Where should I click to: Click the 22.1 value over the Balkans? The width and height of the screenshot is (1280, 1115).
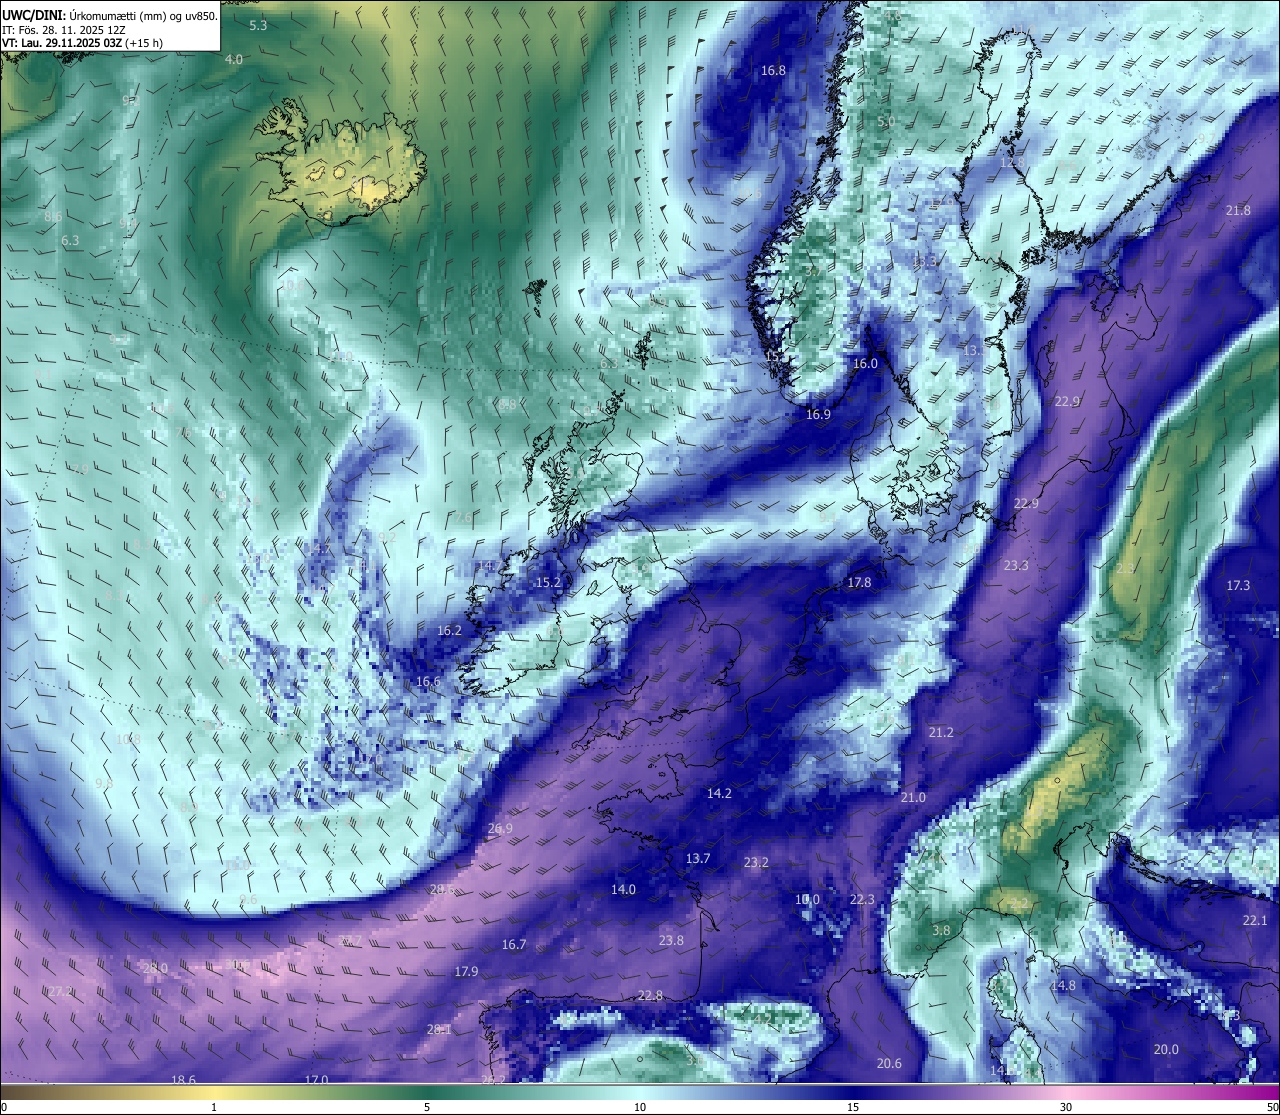1254,921
